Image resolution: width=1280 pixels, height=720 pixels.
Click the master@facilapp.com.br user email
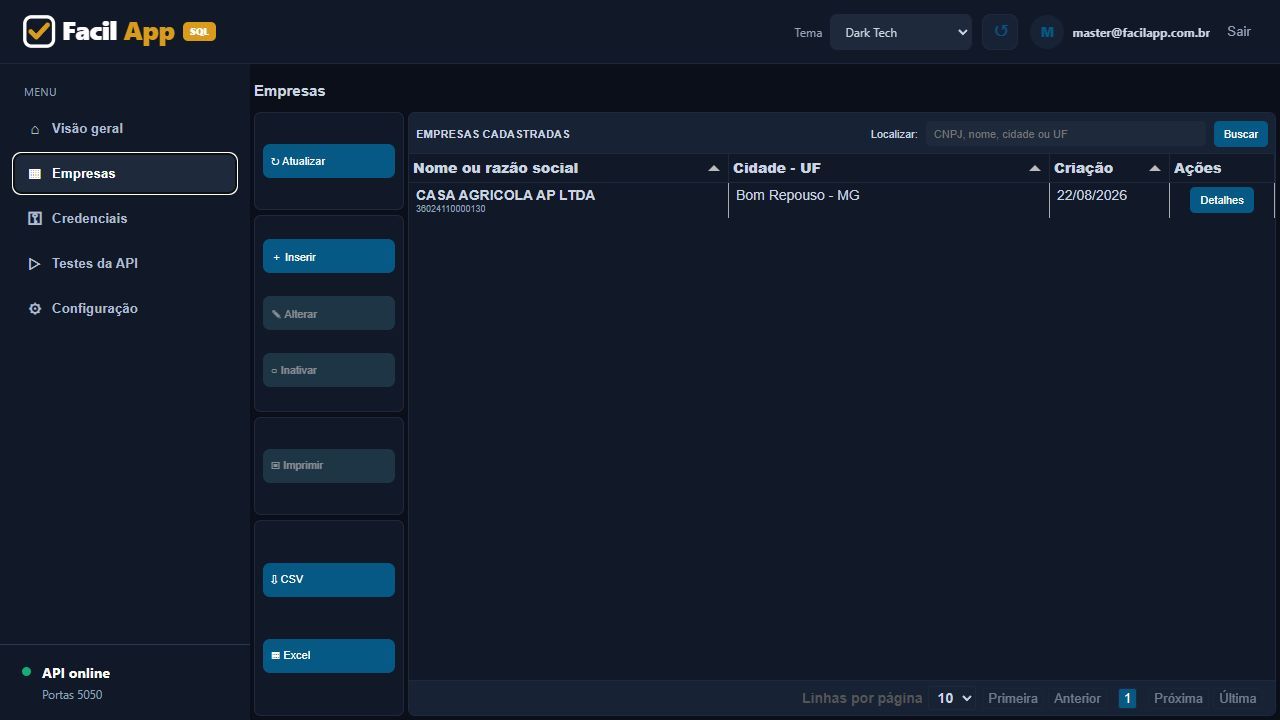click(x=1141, y=32)
